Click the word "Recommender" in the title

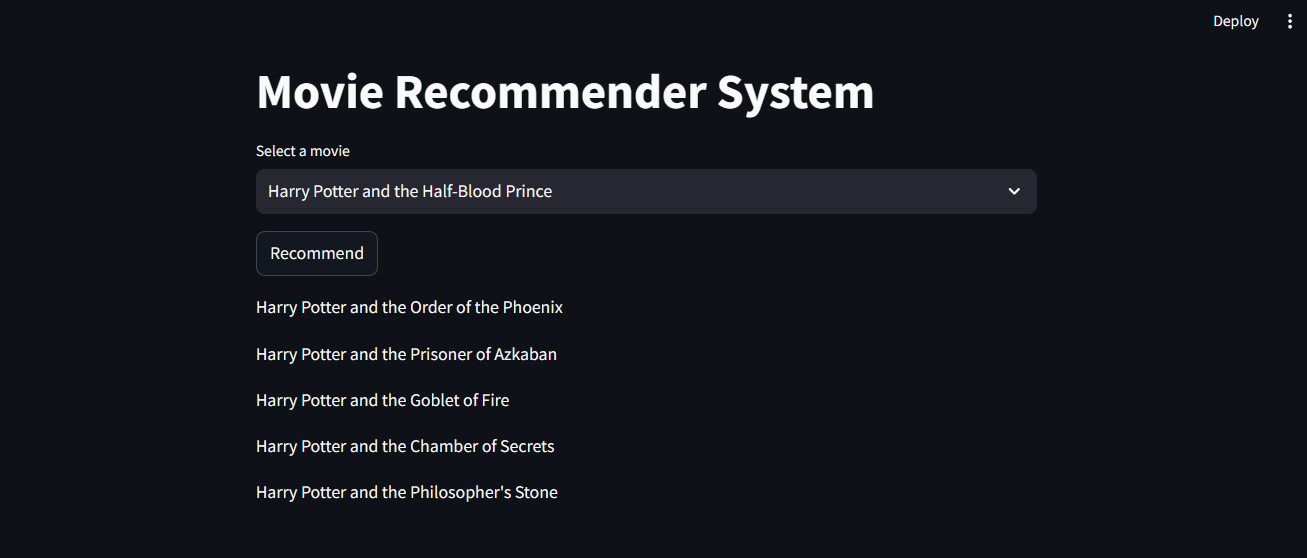click(550, 92)
